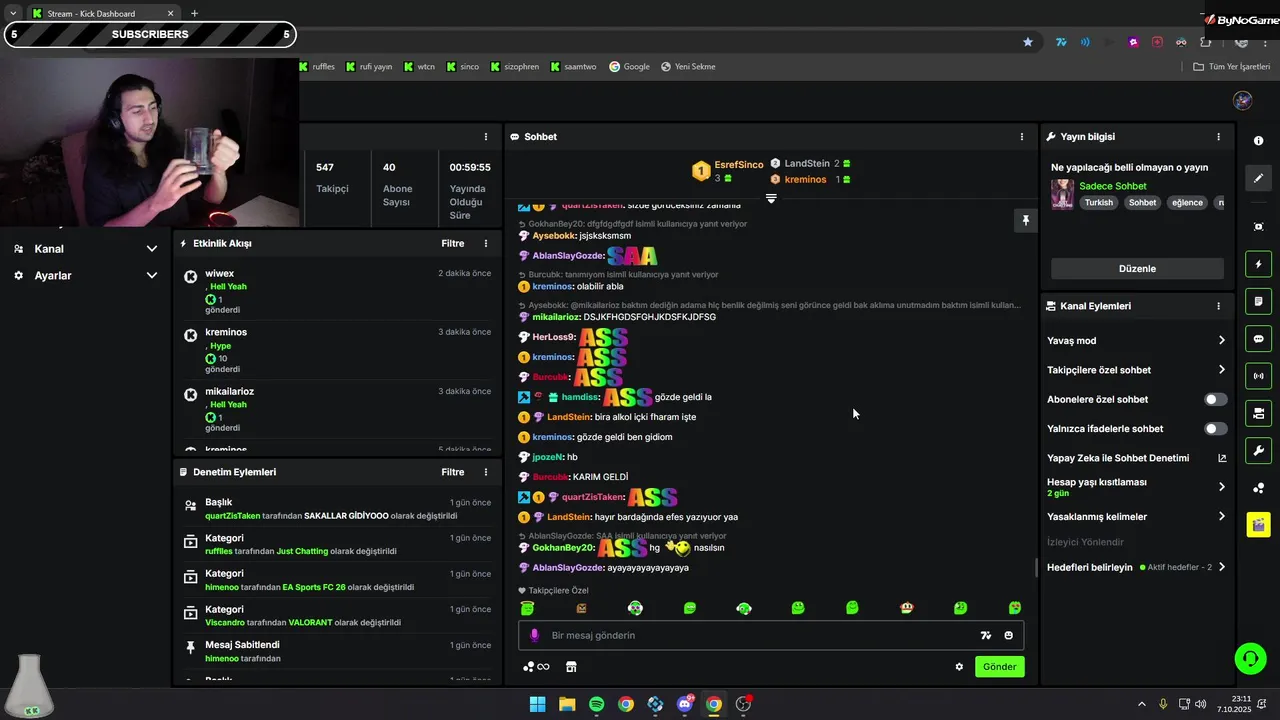Select the pencil edit icon in sidebar
The image size is (1280, 720).
pos(1258,178)
